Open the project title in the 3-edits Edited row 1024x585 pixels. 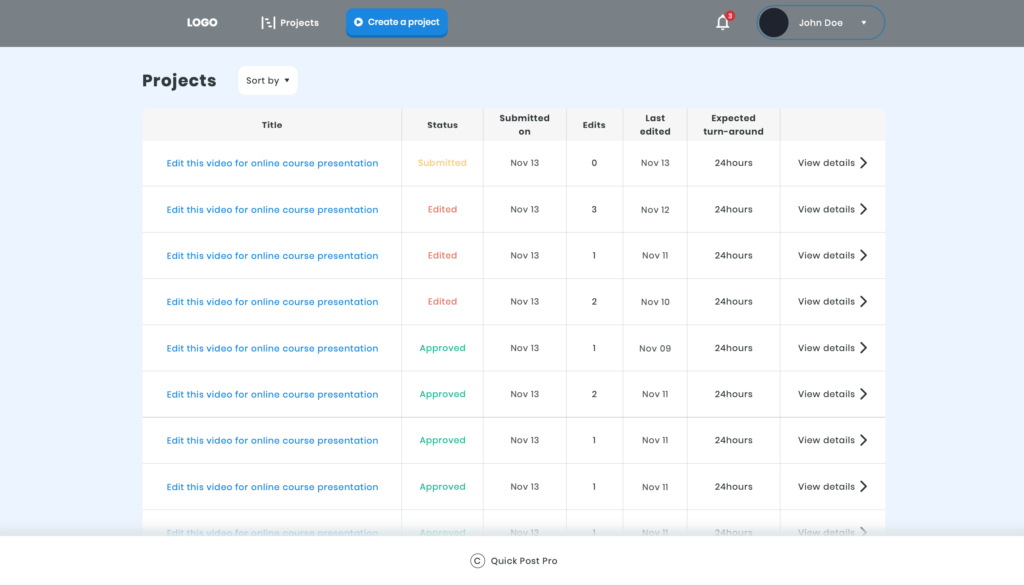point(272,210)
